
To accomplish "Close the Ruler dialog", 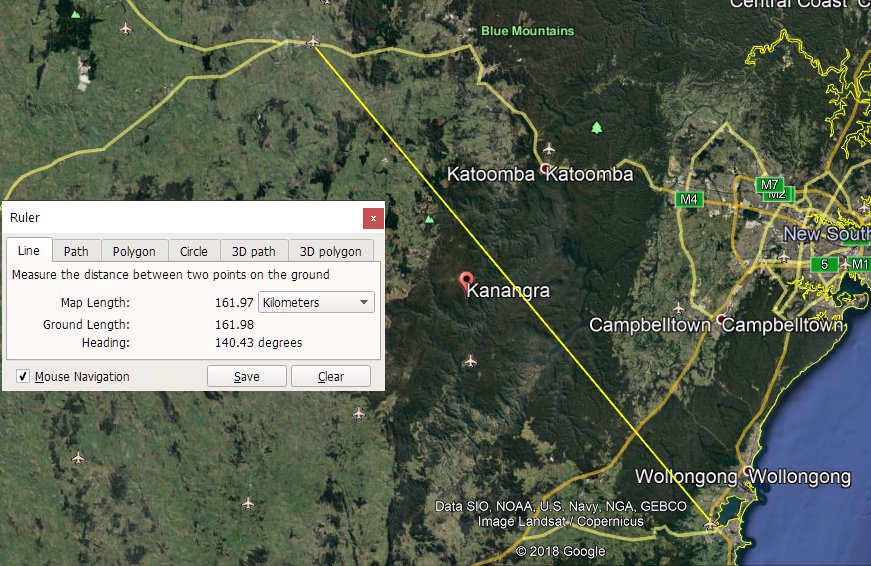I will [373, 218].
